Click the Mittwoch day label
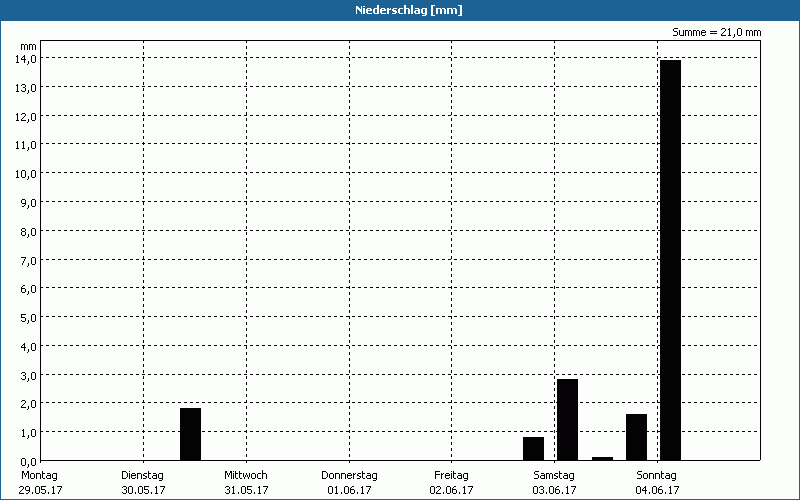 pyautogui.click(x=245, y=475)
